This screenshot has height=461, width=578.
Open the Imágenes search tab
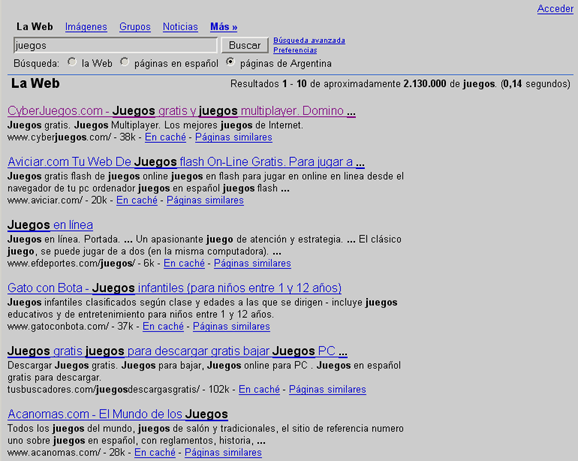coord(86,27)
